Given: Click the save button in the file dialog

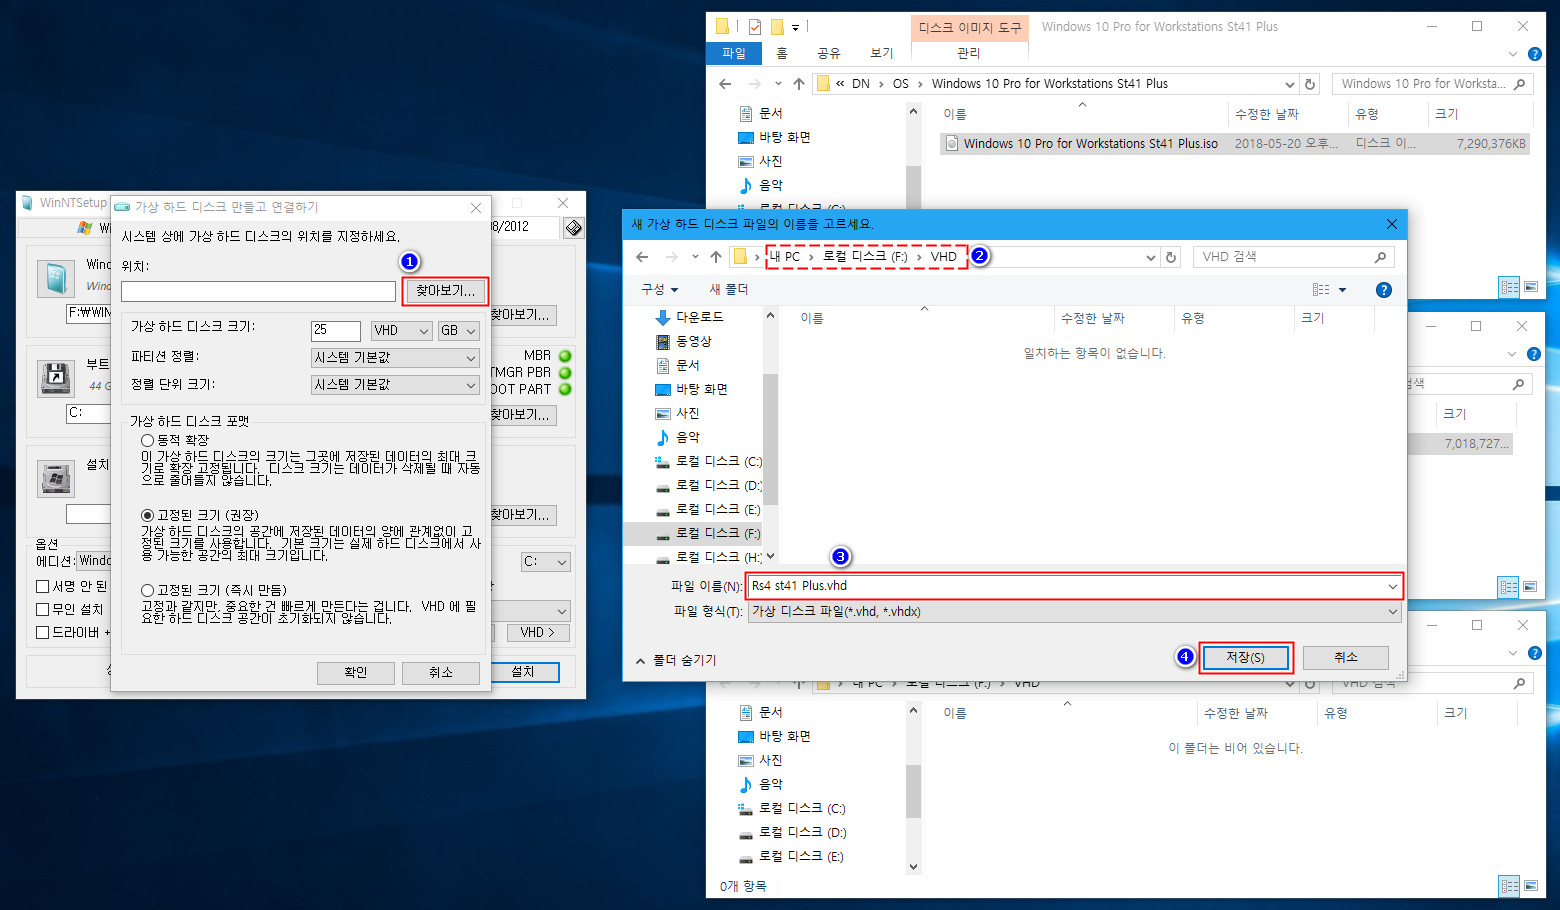Looking at the screenshot, I should (x=1245, y=657).
